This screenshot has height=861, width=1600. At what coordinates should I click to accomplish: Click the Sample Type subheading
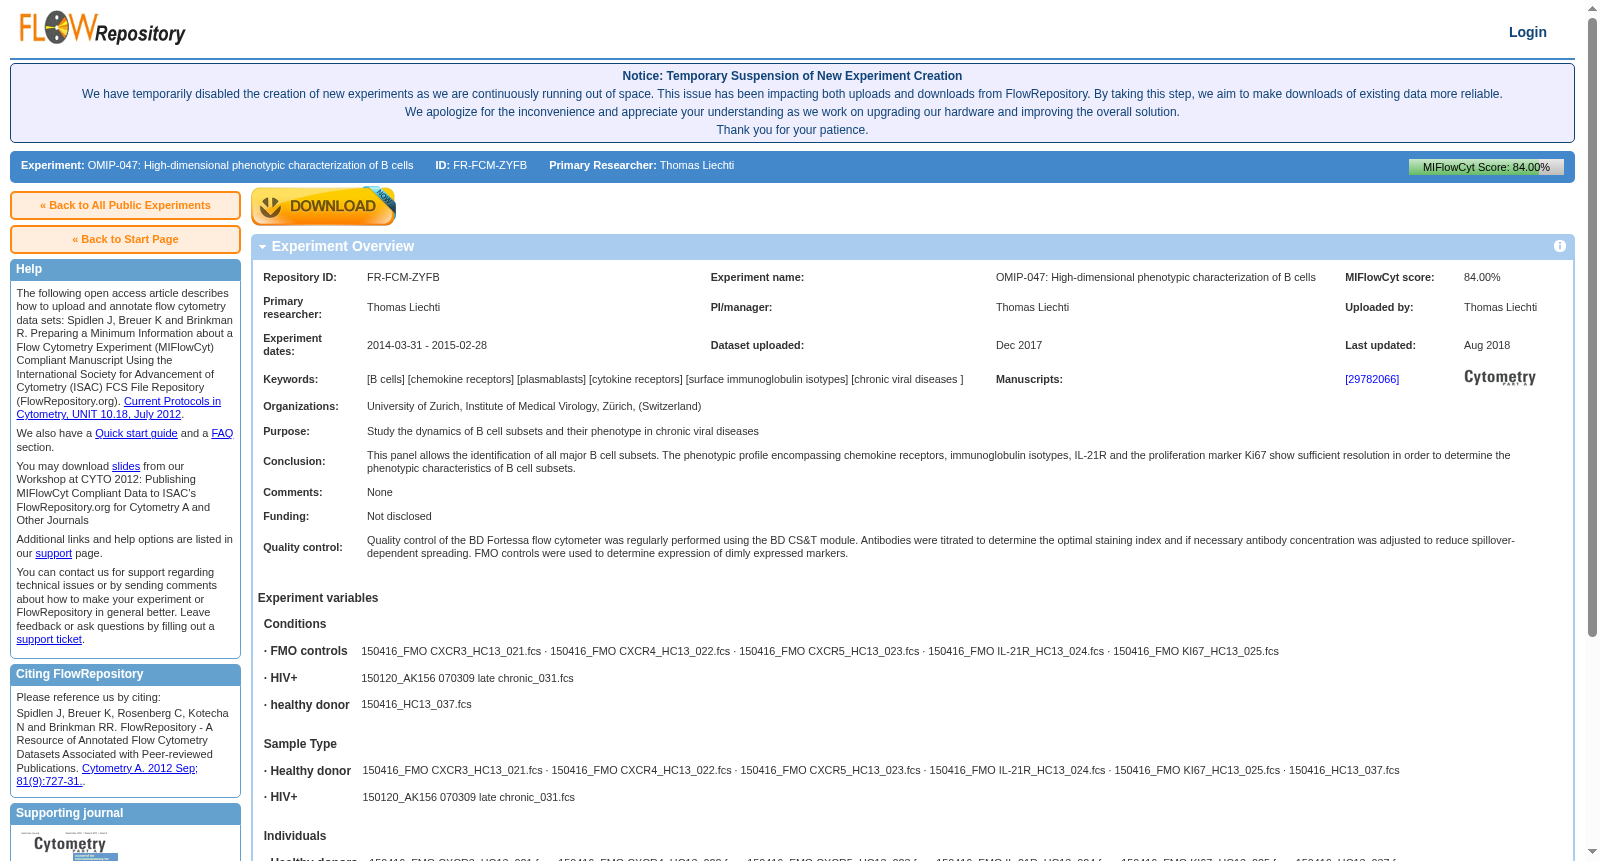[x=300, y=744]
